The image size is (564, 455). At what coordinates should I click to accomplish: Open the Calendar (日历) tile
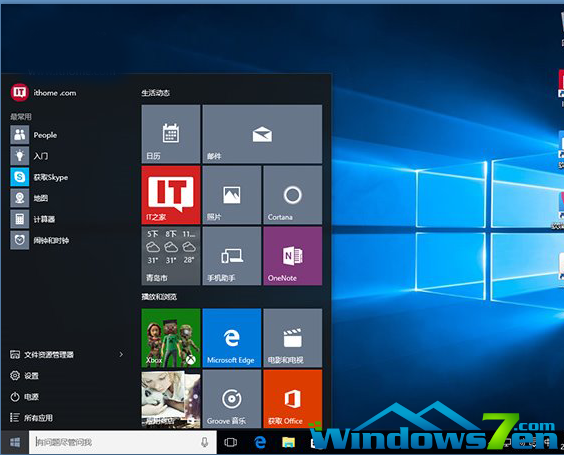click(x=171, y=134)
